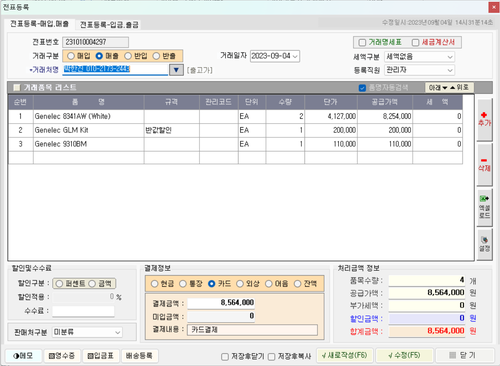Click the 공급가액 column header

[385, 102]
